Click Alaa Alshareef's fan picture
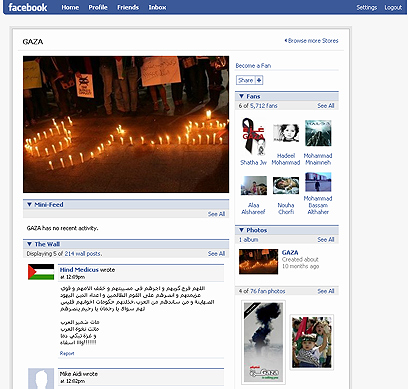Image resolution: width=408 pixels, height=389 pixels. [254, 185]
